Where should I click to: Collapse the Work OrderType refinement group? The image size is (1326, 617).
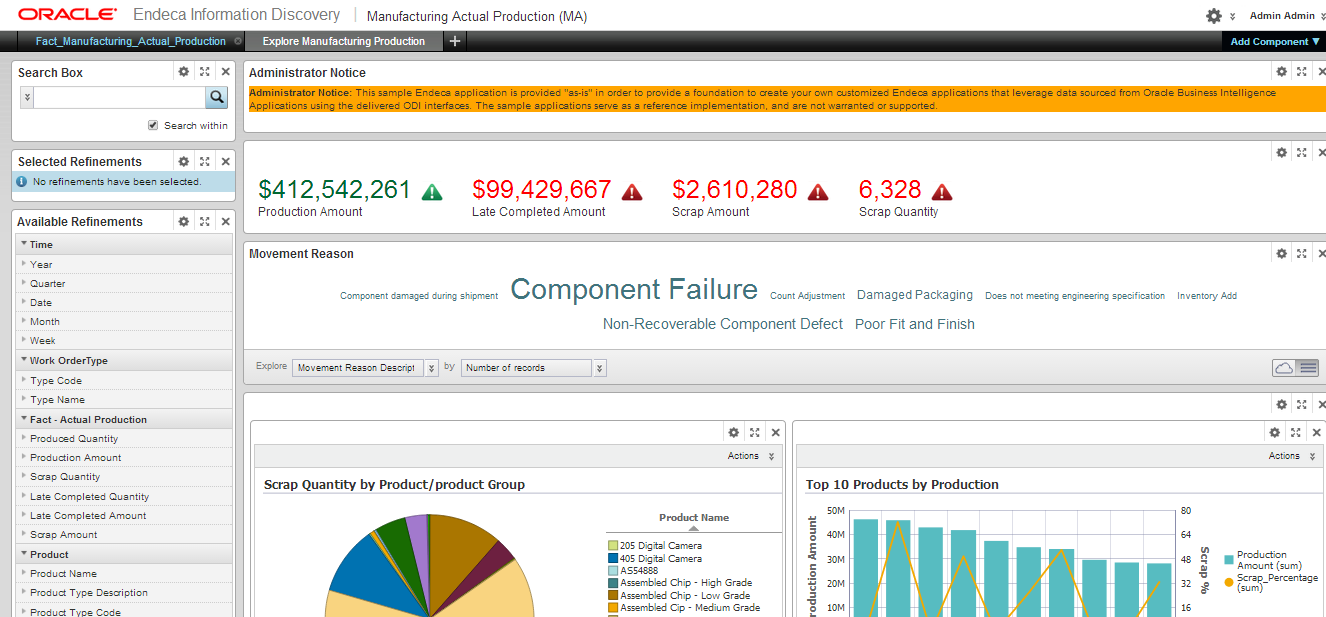pos(23,360)
